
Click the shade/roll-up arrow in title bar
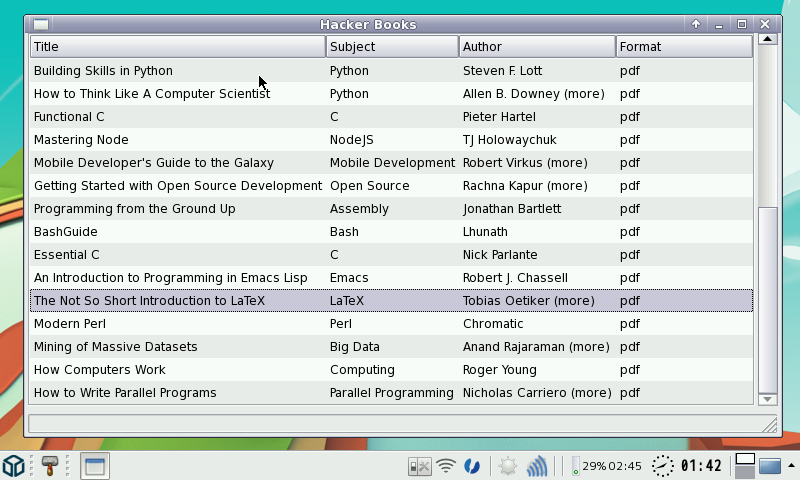click(696, 24)
